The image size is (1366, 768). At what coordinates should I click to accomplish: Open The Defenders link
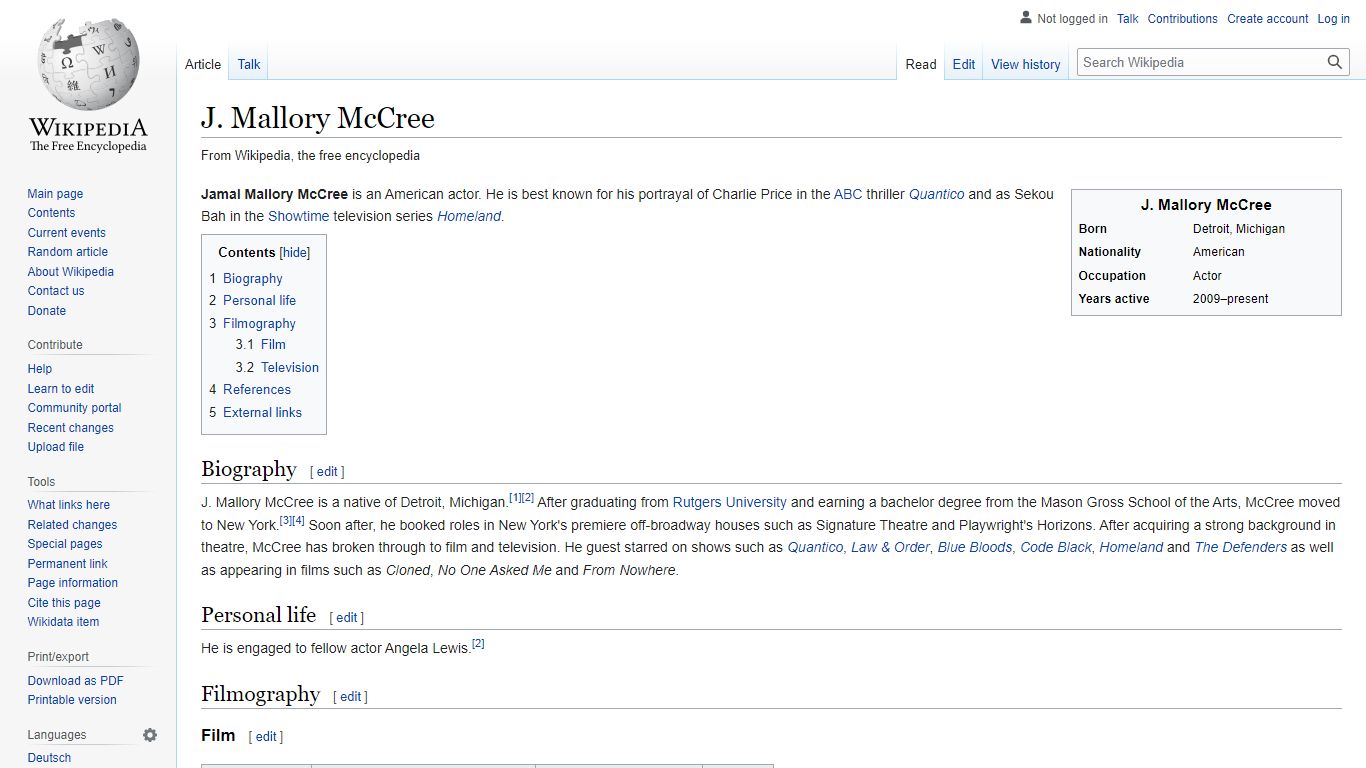(x=1241, y=547)
